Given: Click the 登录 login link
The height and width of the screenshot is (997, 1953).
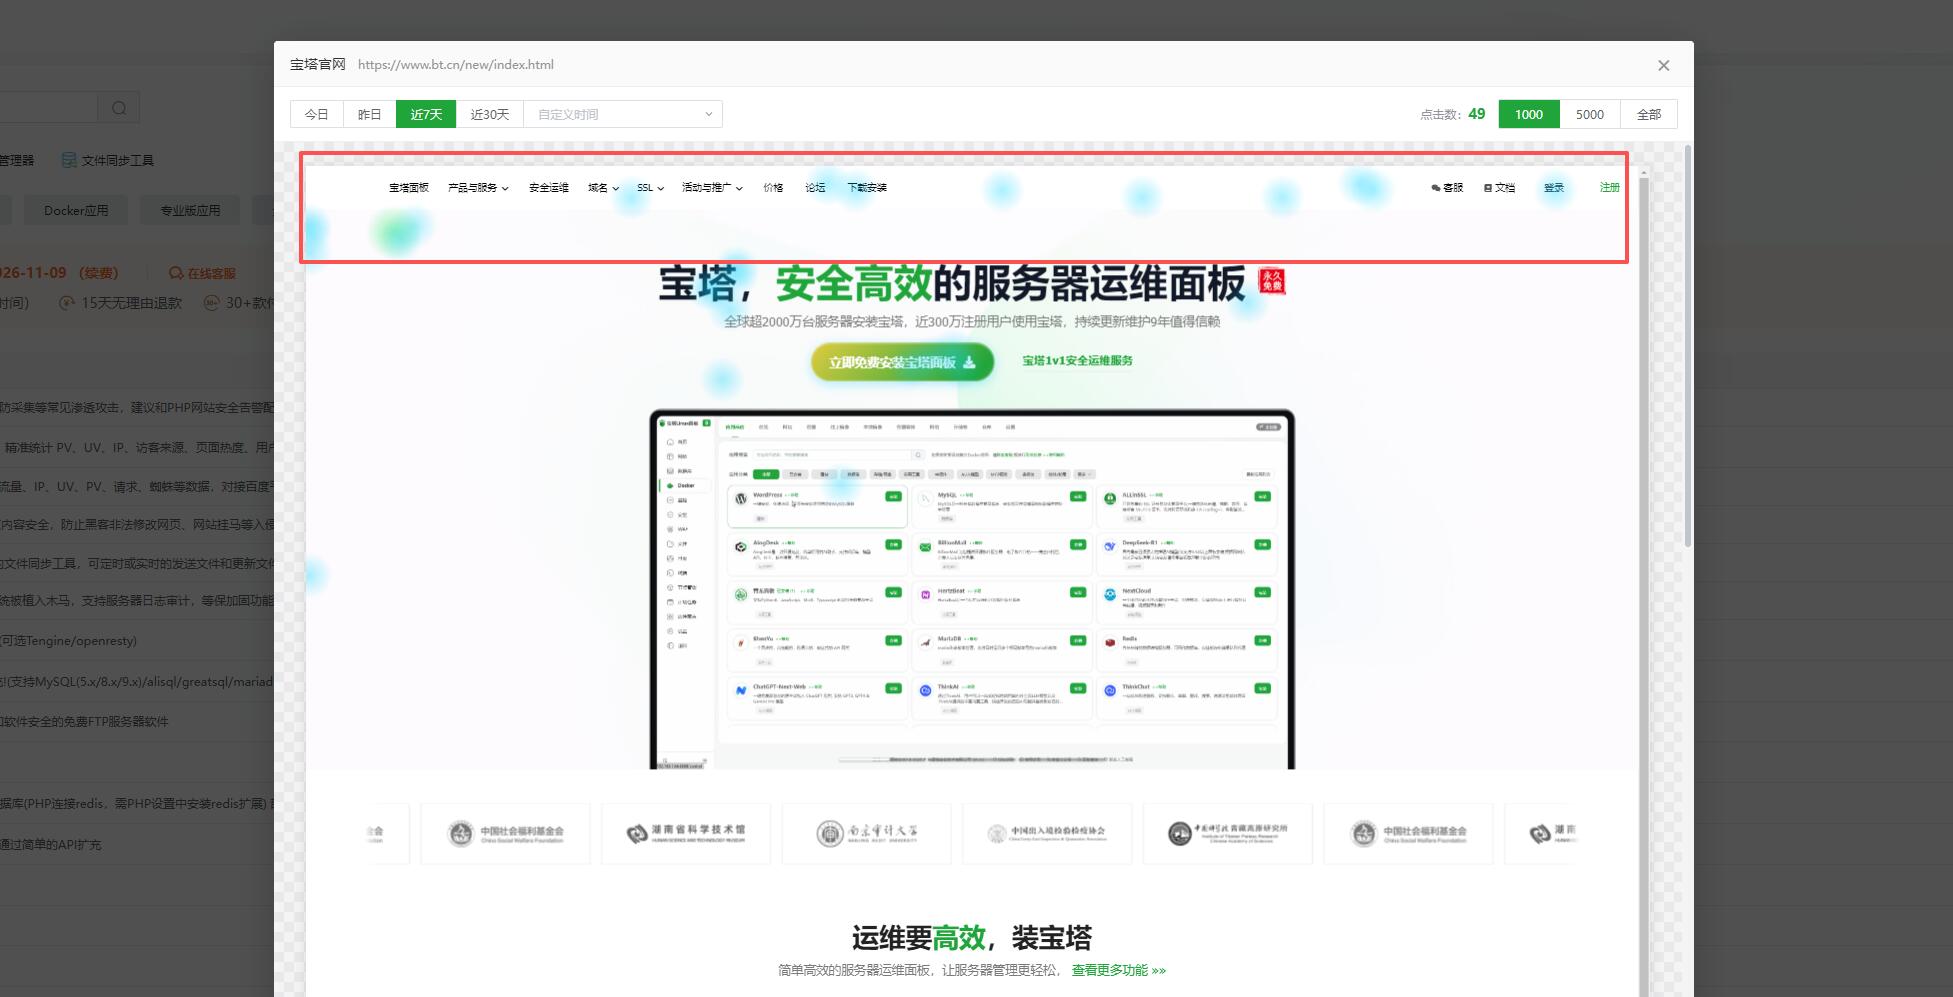Looking at the screenshot, I should coord(1554,188).
